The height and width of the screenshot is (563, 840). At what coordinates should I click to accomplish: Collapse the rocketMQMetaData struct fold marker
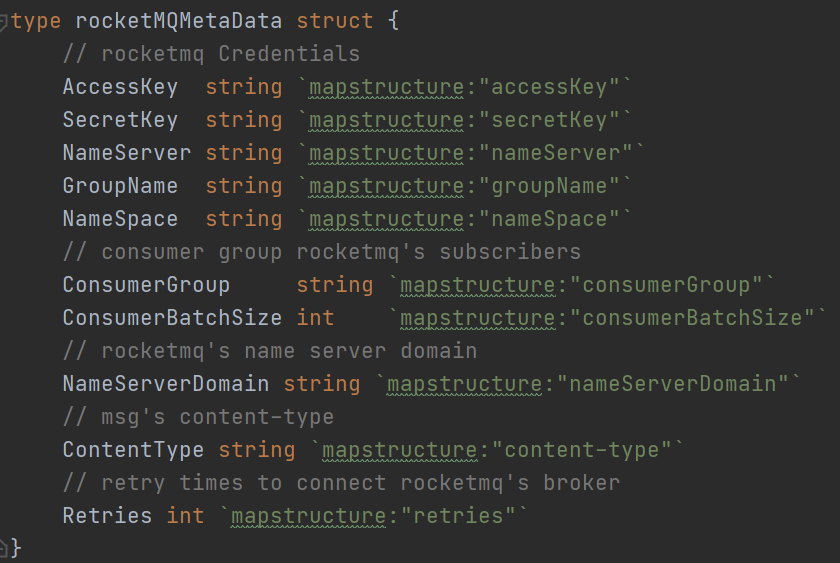[5, 22]
